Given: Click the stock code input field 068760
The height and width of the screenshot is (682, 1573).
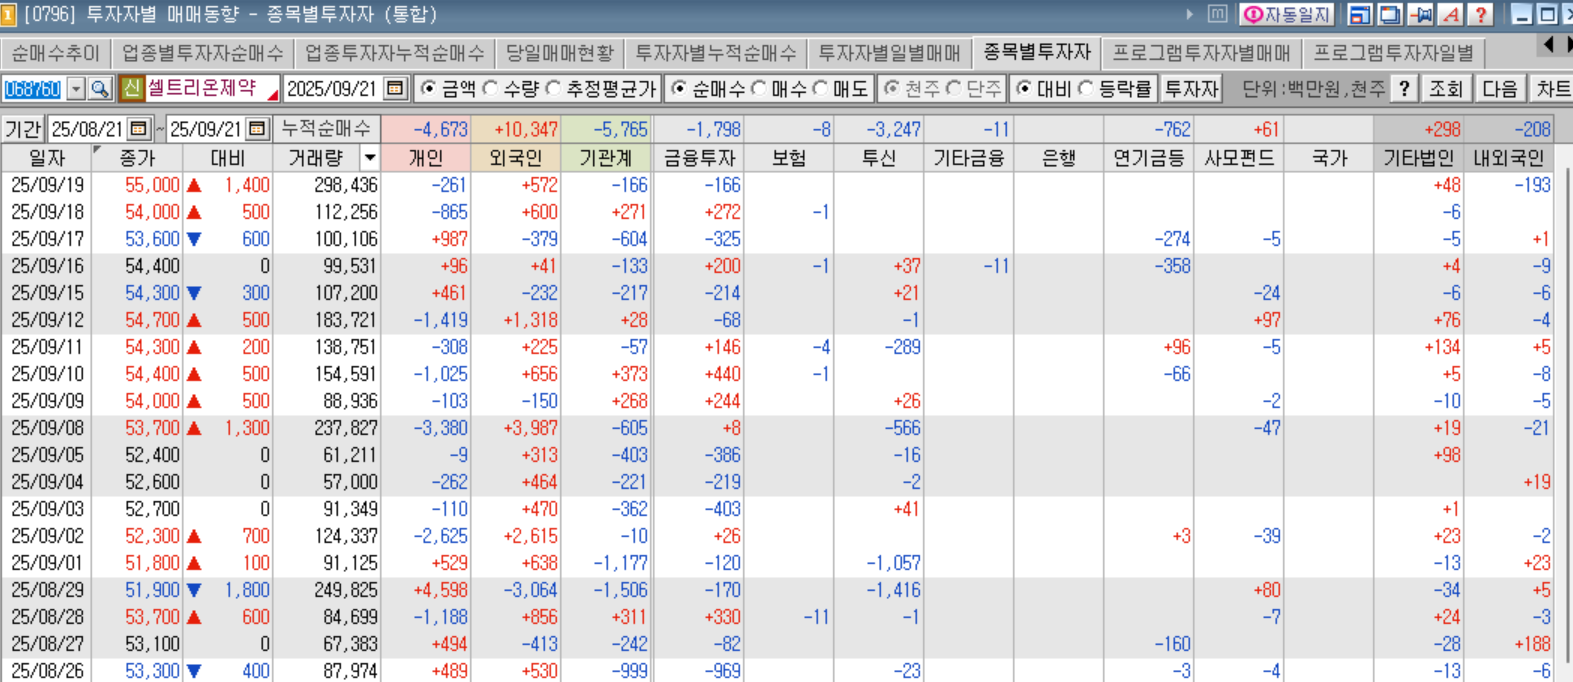Looking at the screenshot, I should pyautogui.click(x=33, y=89).
